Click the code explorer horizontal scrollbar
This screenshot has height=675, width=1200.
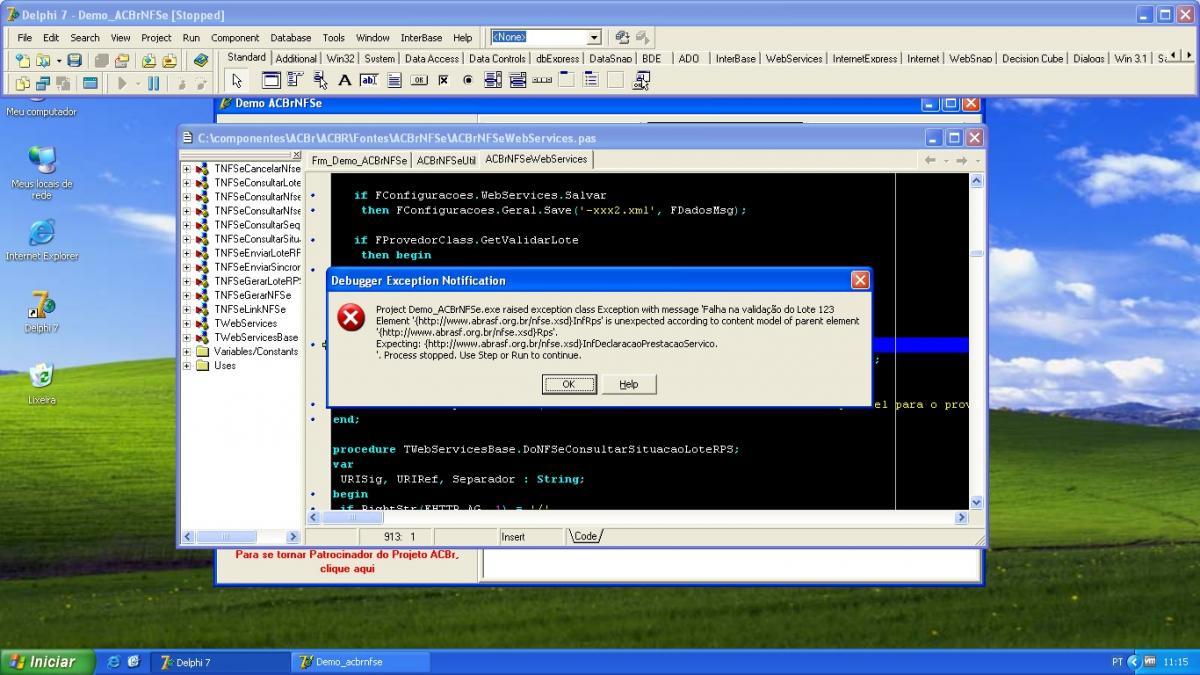coord(241,537)
